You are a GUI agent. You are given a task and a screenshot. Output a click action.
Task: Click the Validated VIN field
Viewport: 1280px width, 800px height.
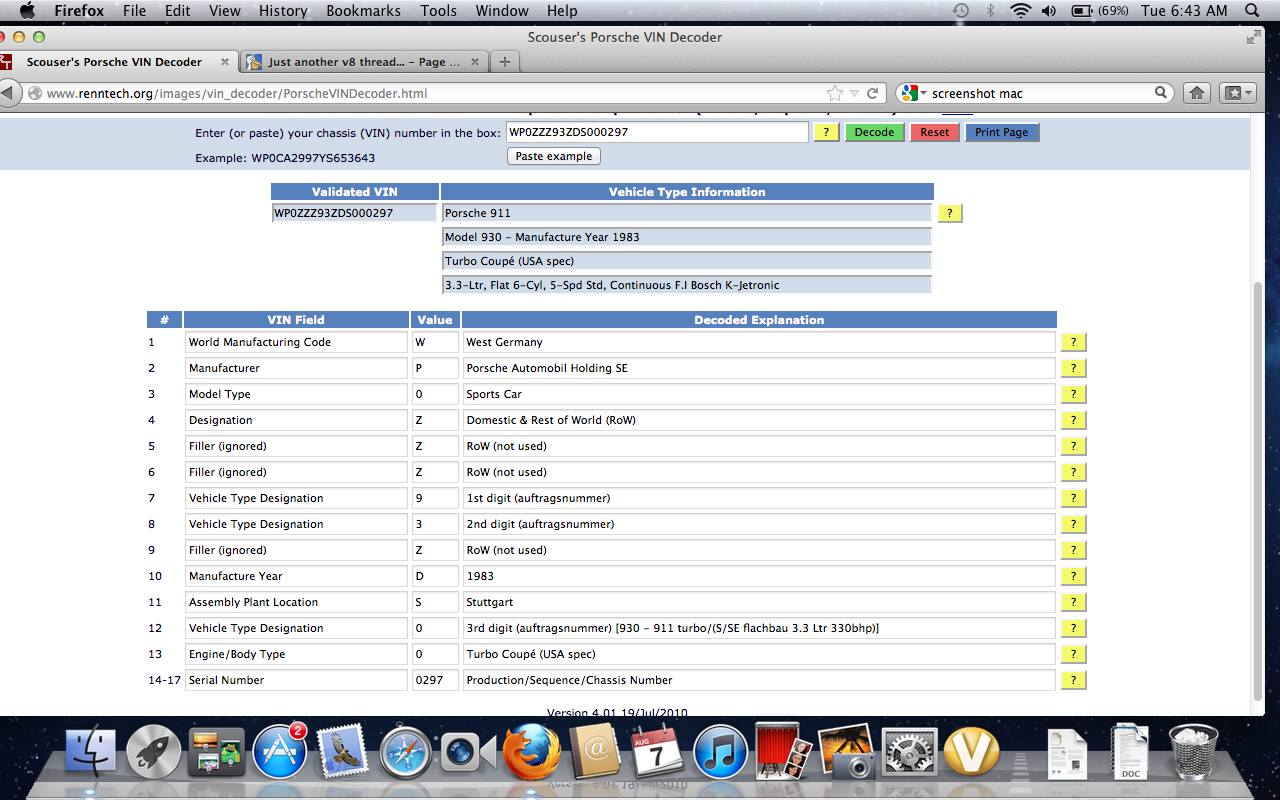click(355, 213)
